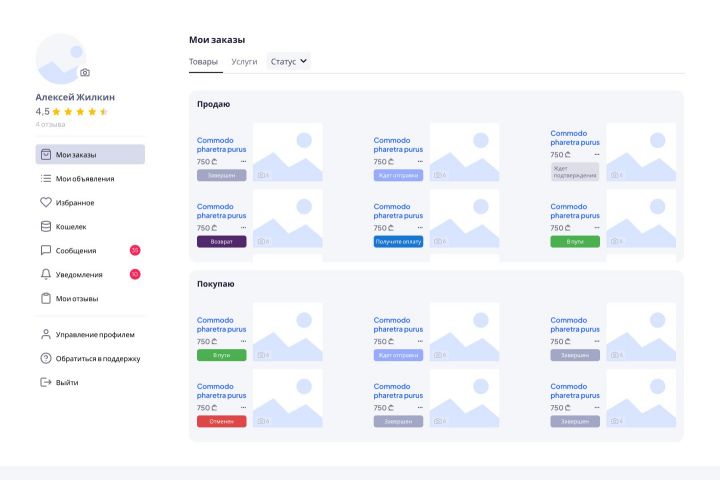
Task: Click the purple Возврат status badge
Action: coord(221,241)
